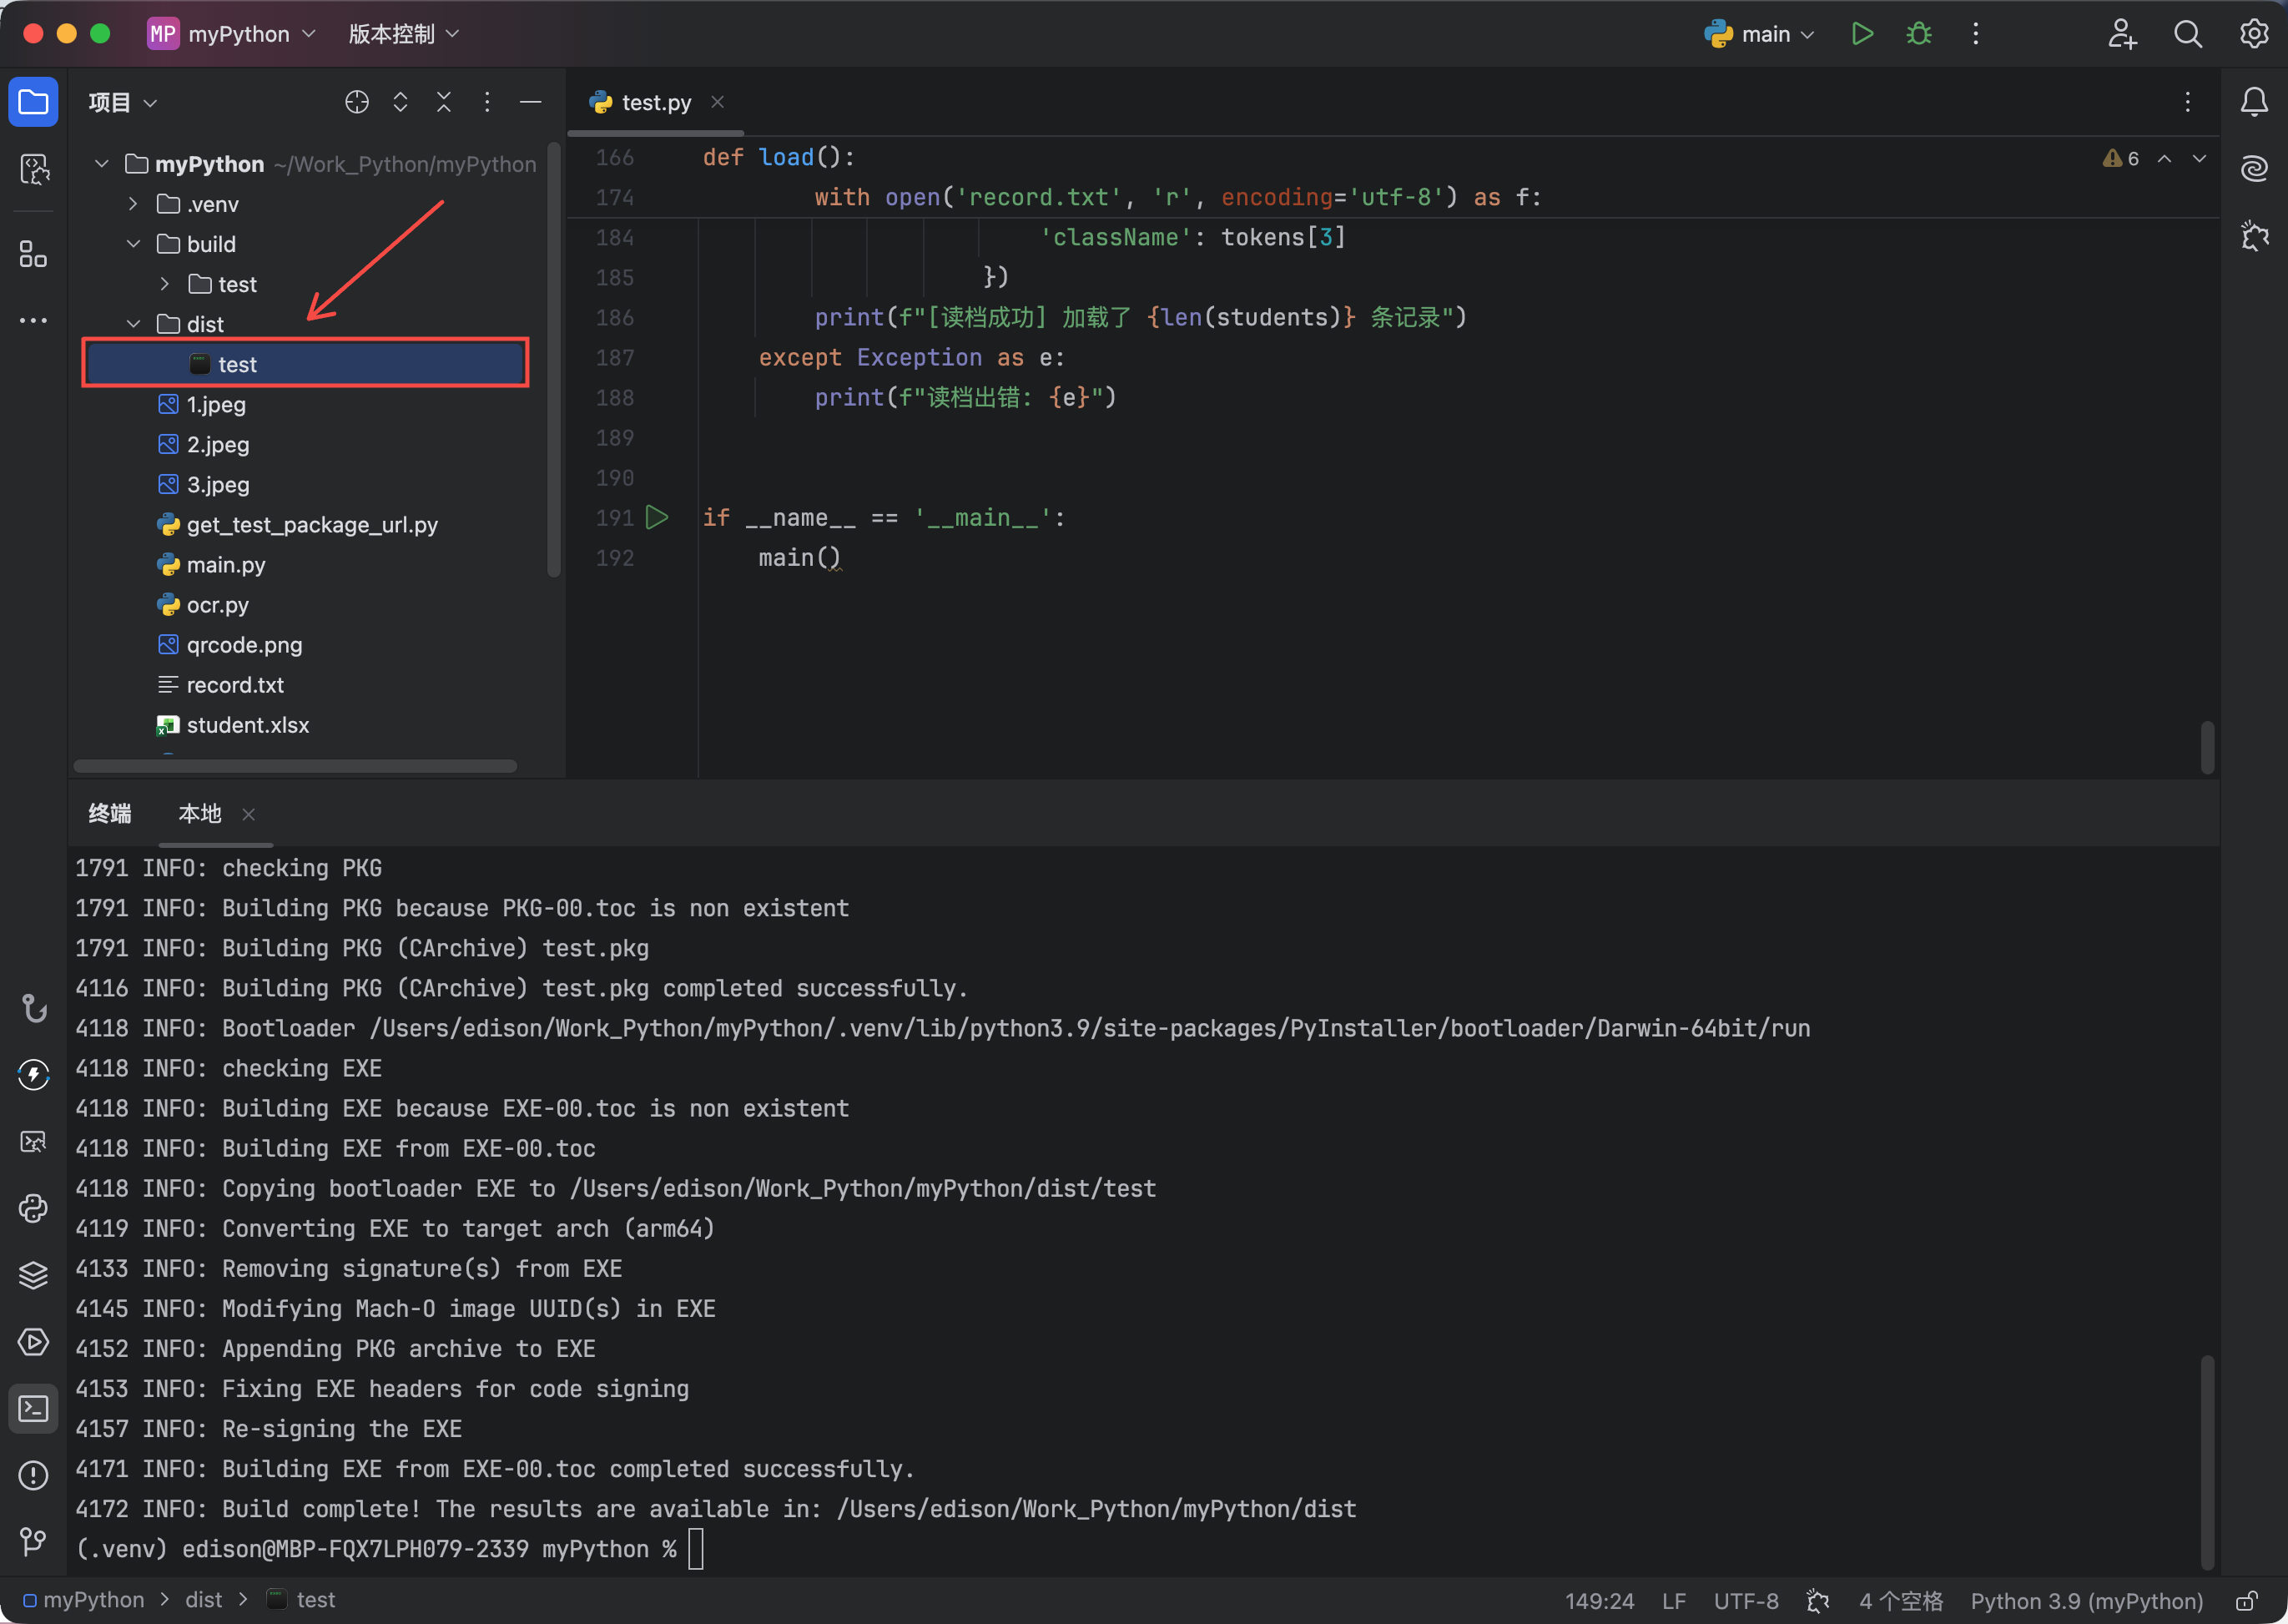
Task: Toggle the Project tool window folder button
Action: (33, 102)
